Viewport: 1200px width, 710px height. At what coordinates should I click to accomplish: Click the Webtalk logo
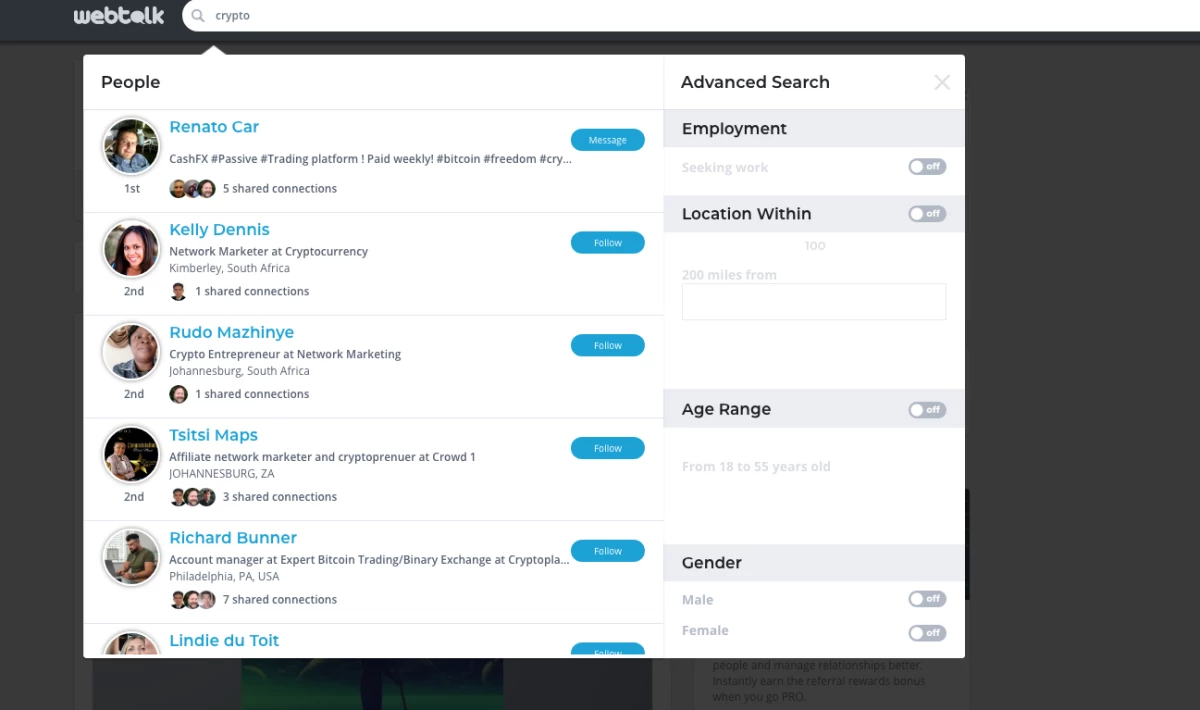[x=119, y=16]
